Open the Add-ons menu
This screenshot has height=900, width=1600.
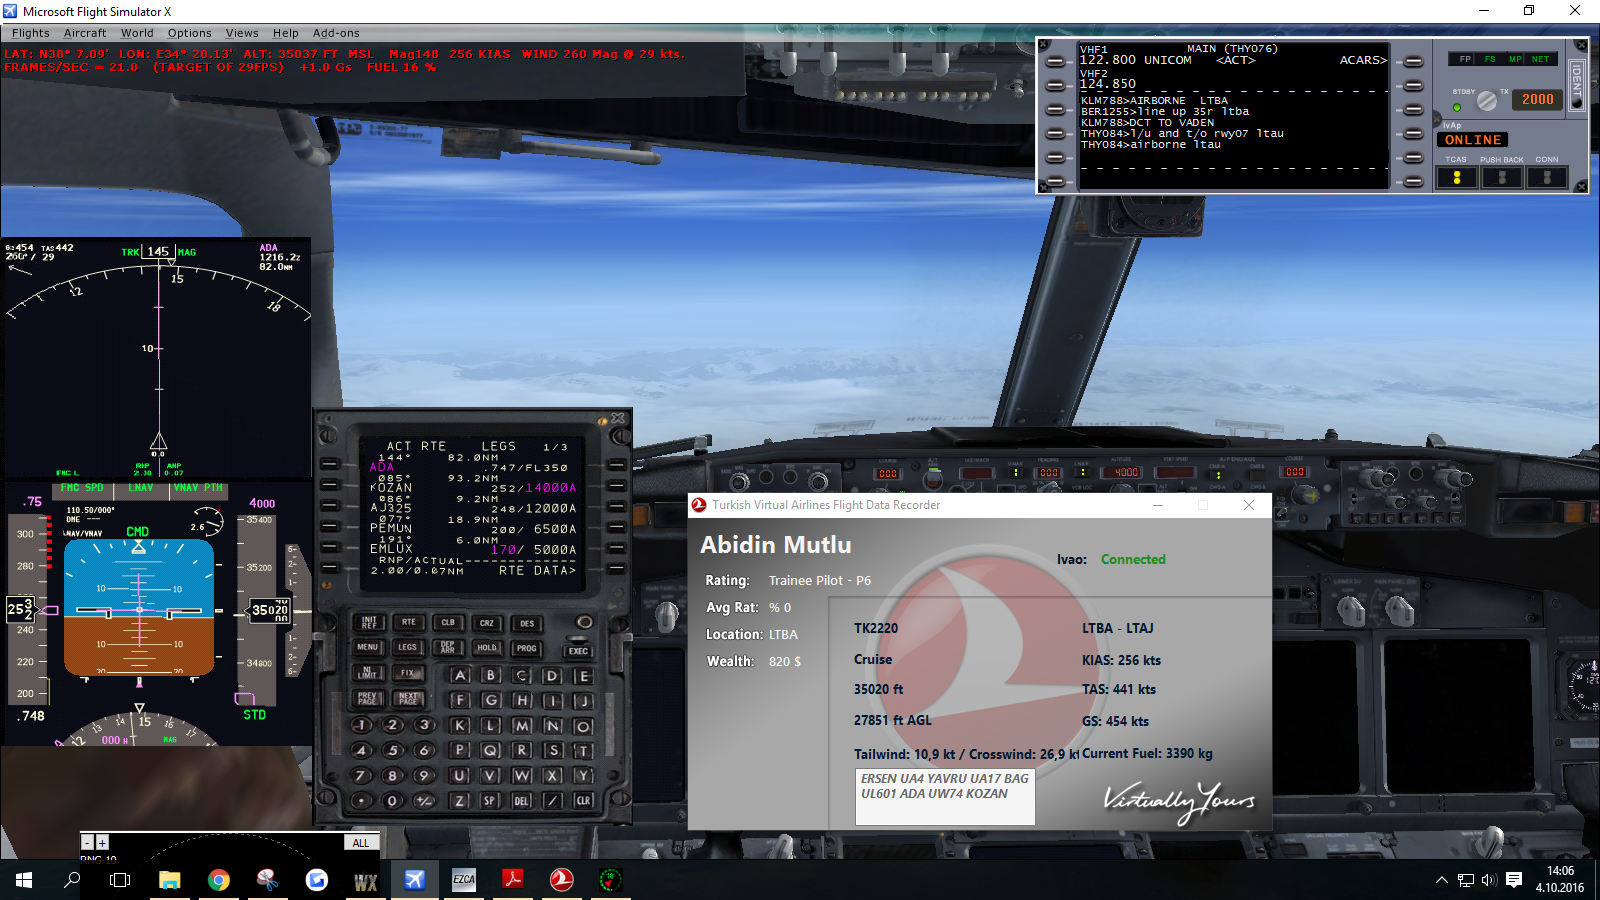[336, 33]
